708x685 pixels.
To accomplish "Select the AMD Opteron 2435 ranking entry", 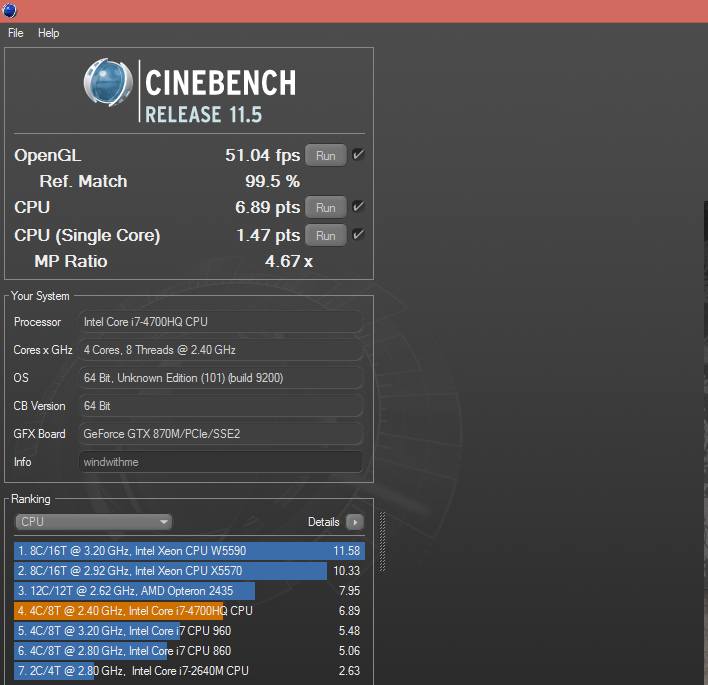I will click(x=189, y=591).
